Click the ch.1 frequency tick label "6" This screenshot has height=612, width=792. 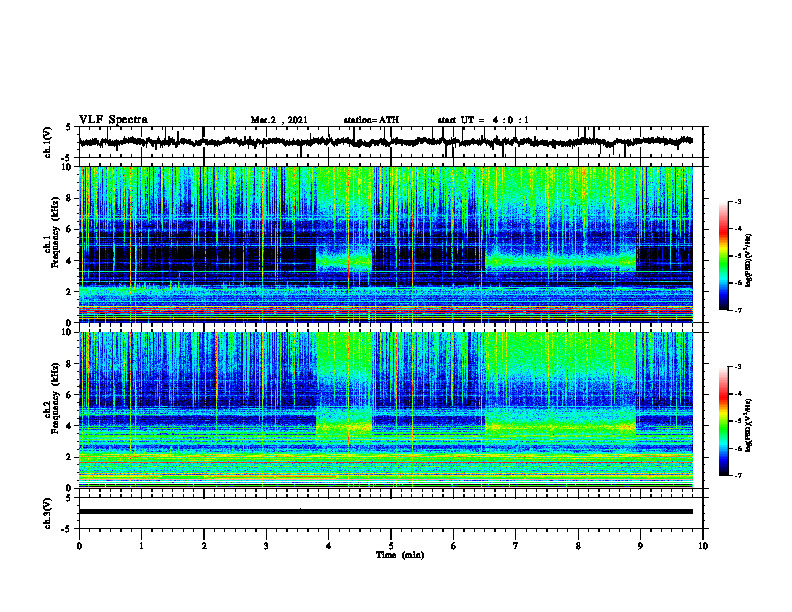tap(69, 229)
